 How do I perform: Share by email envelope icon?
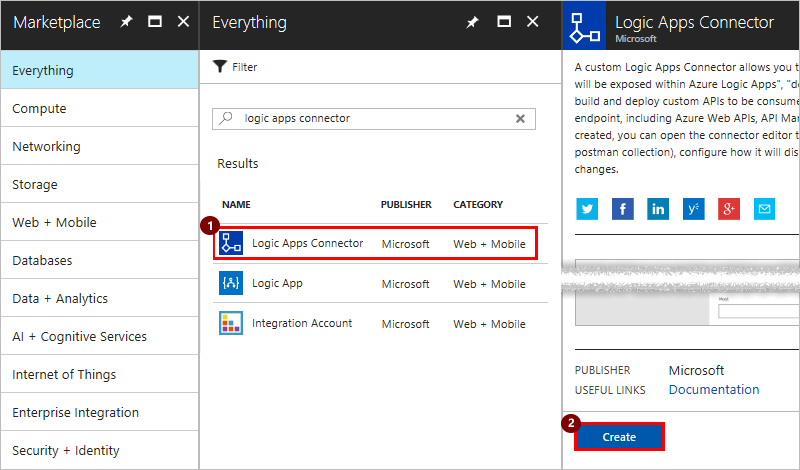point(764,208)
